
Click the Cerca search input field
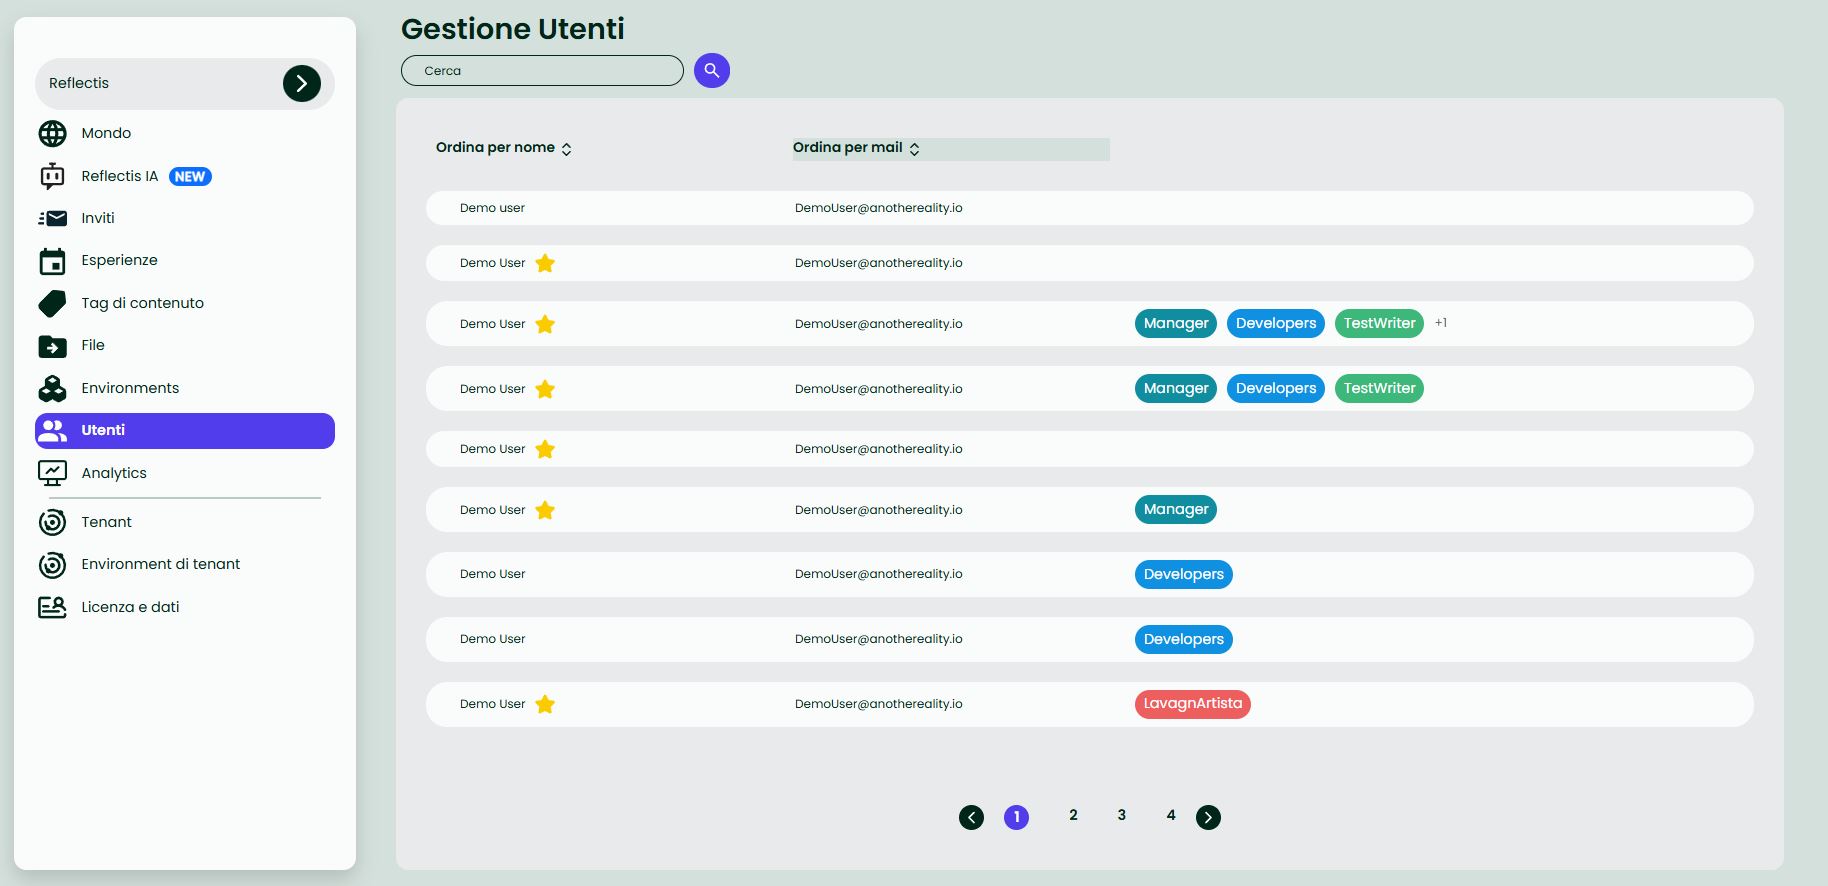coord(541,71)
